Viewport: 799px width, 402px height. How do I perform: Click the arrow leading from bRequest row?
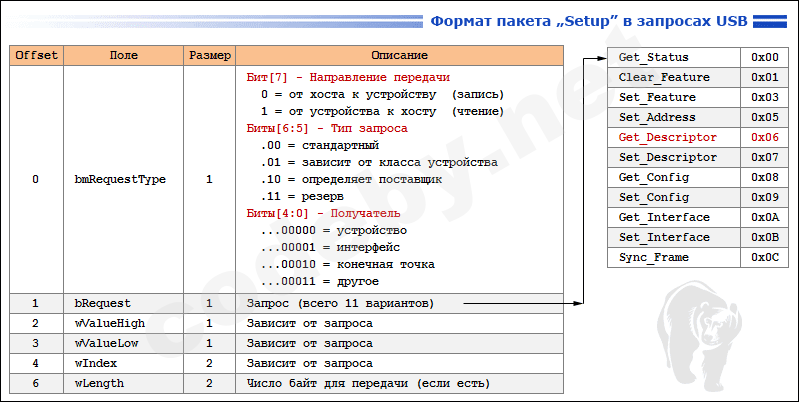tap(520, 302)
